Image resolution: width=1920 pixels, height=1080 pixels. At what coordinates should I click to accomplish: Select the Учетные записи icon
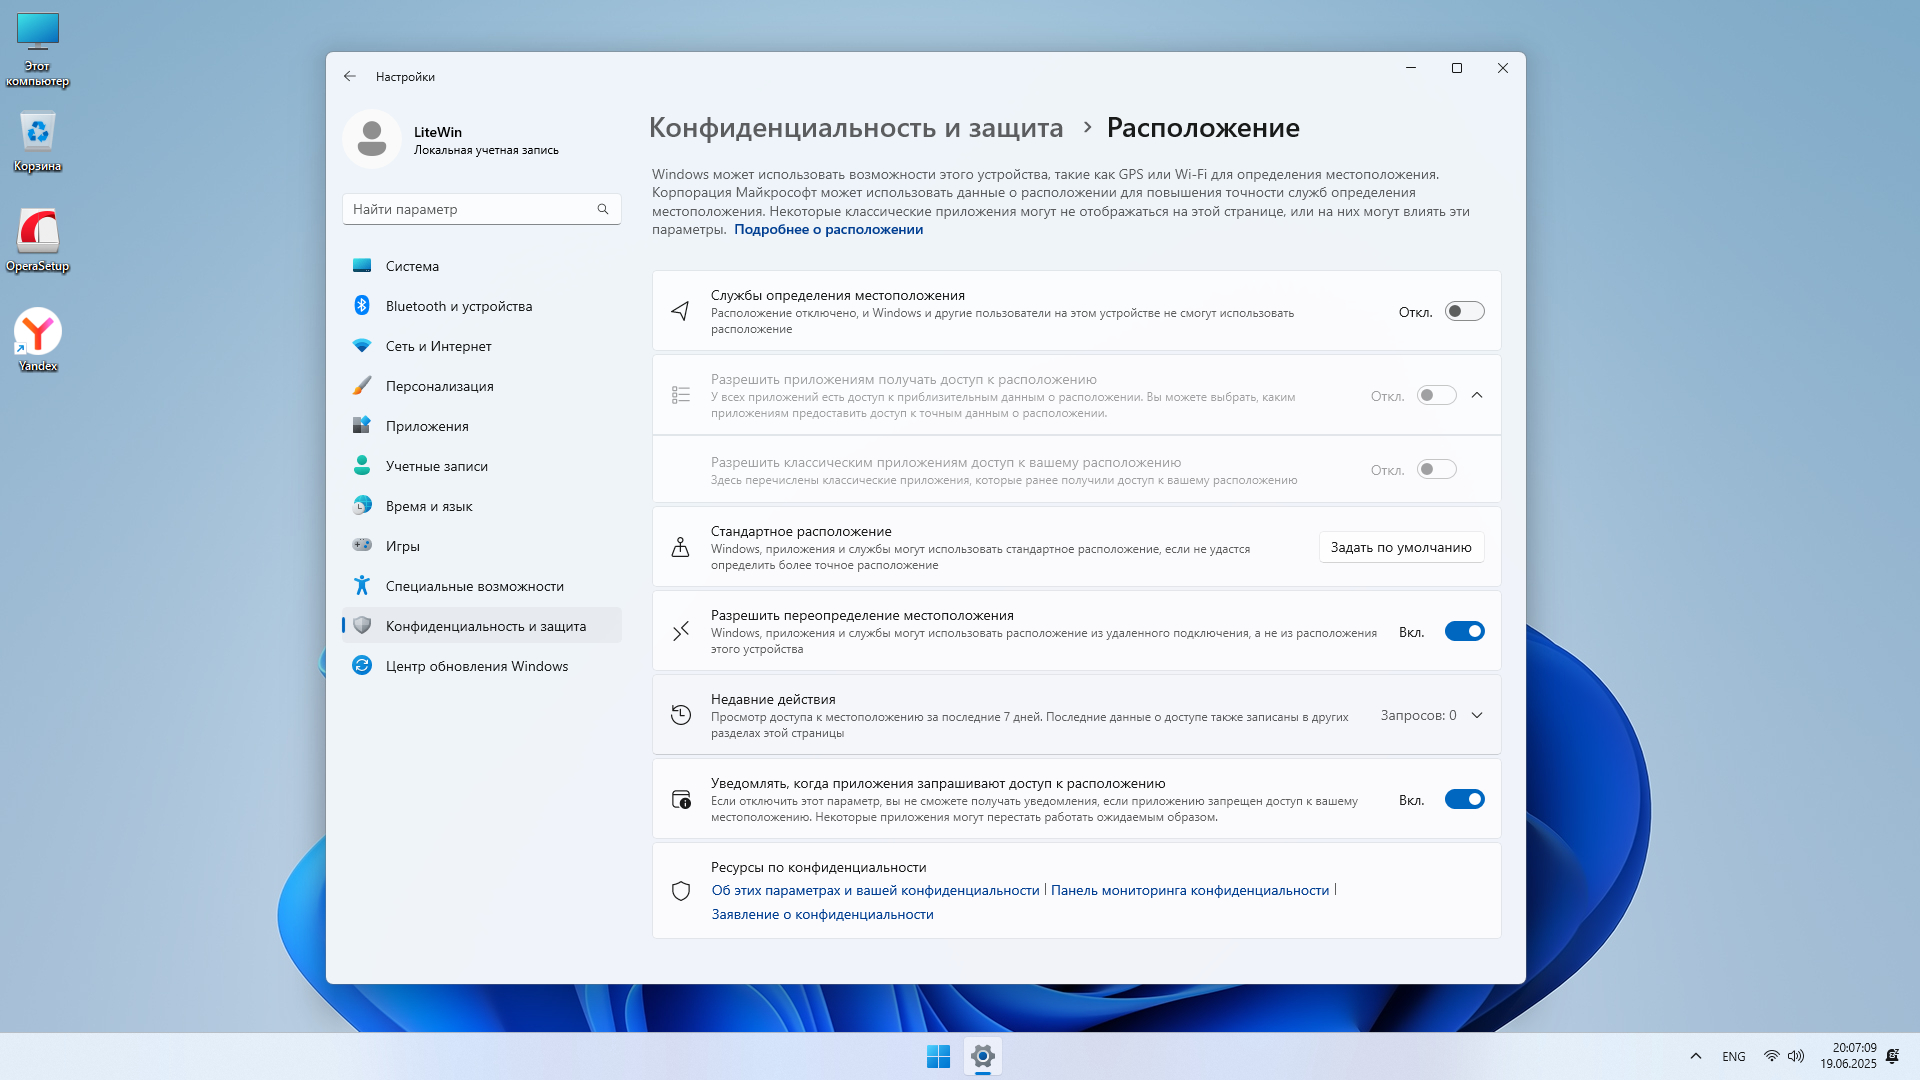(x=362, y=465)
